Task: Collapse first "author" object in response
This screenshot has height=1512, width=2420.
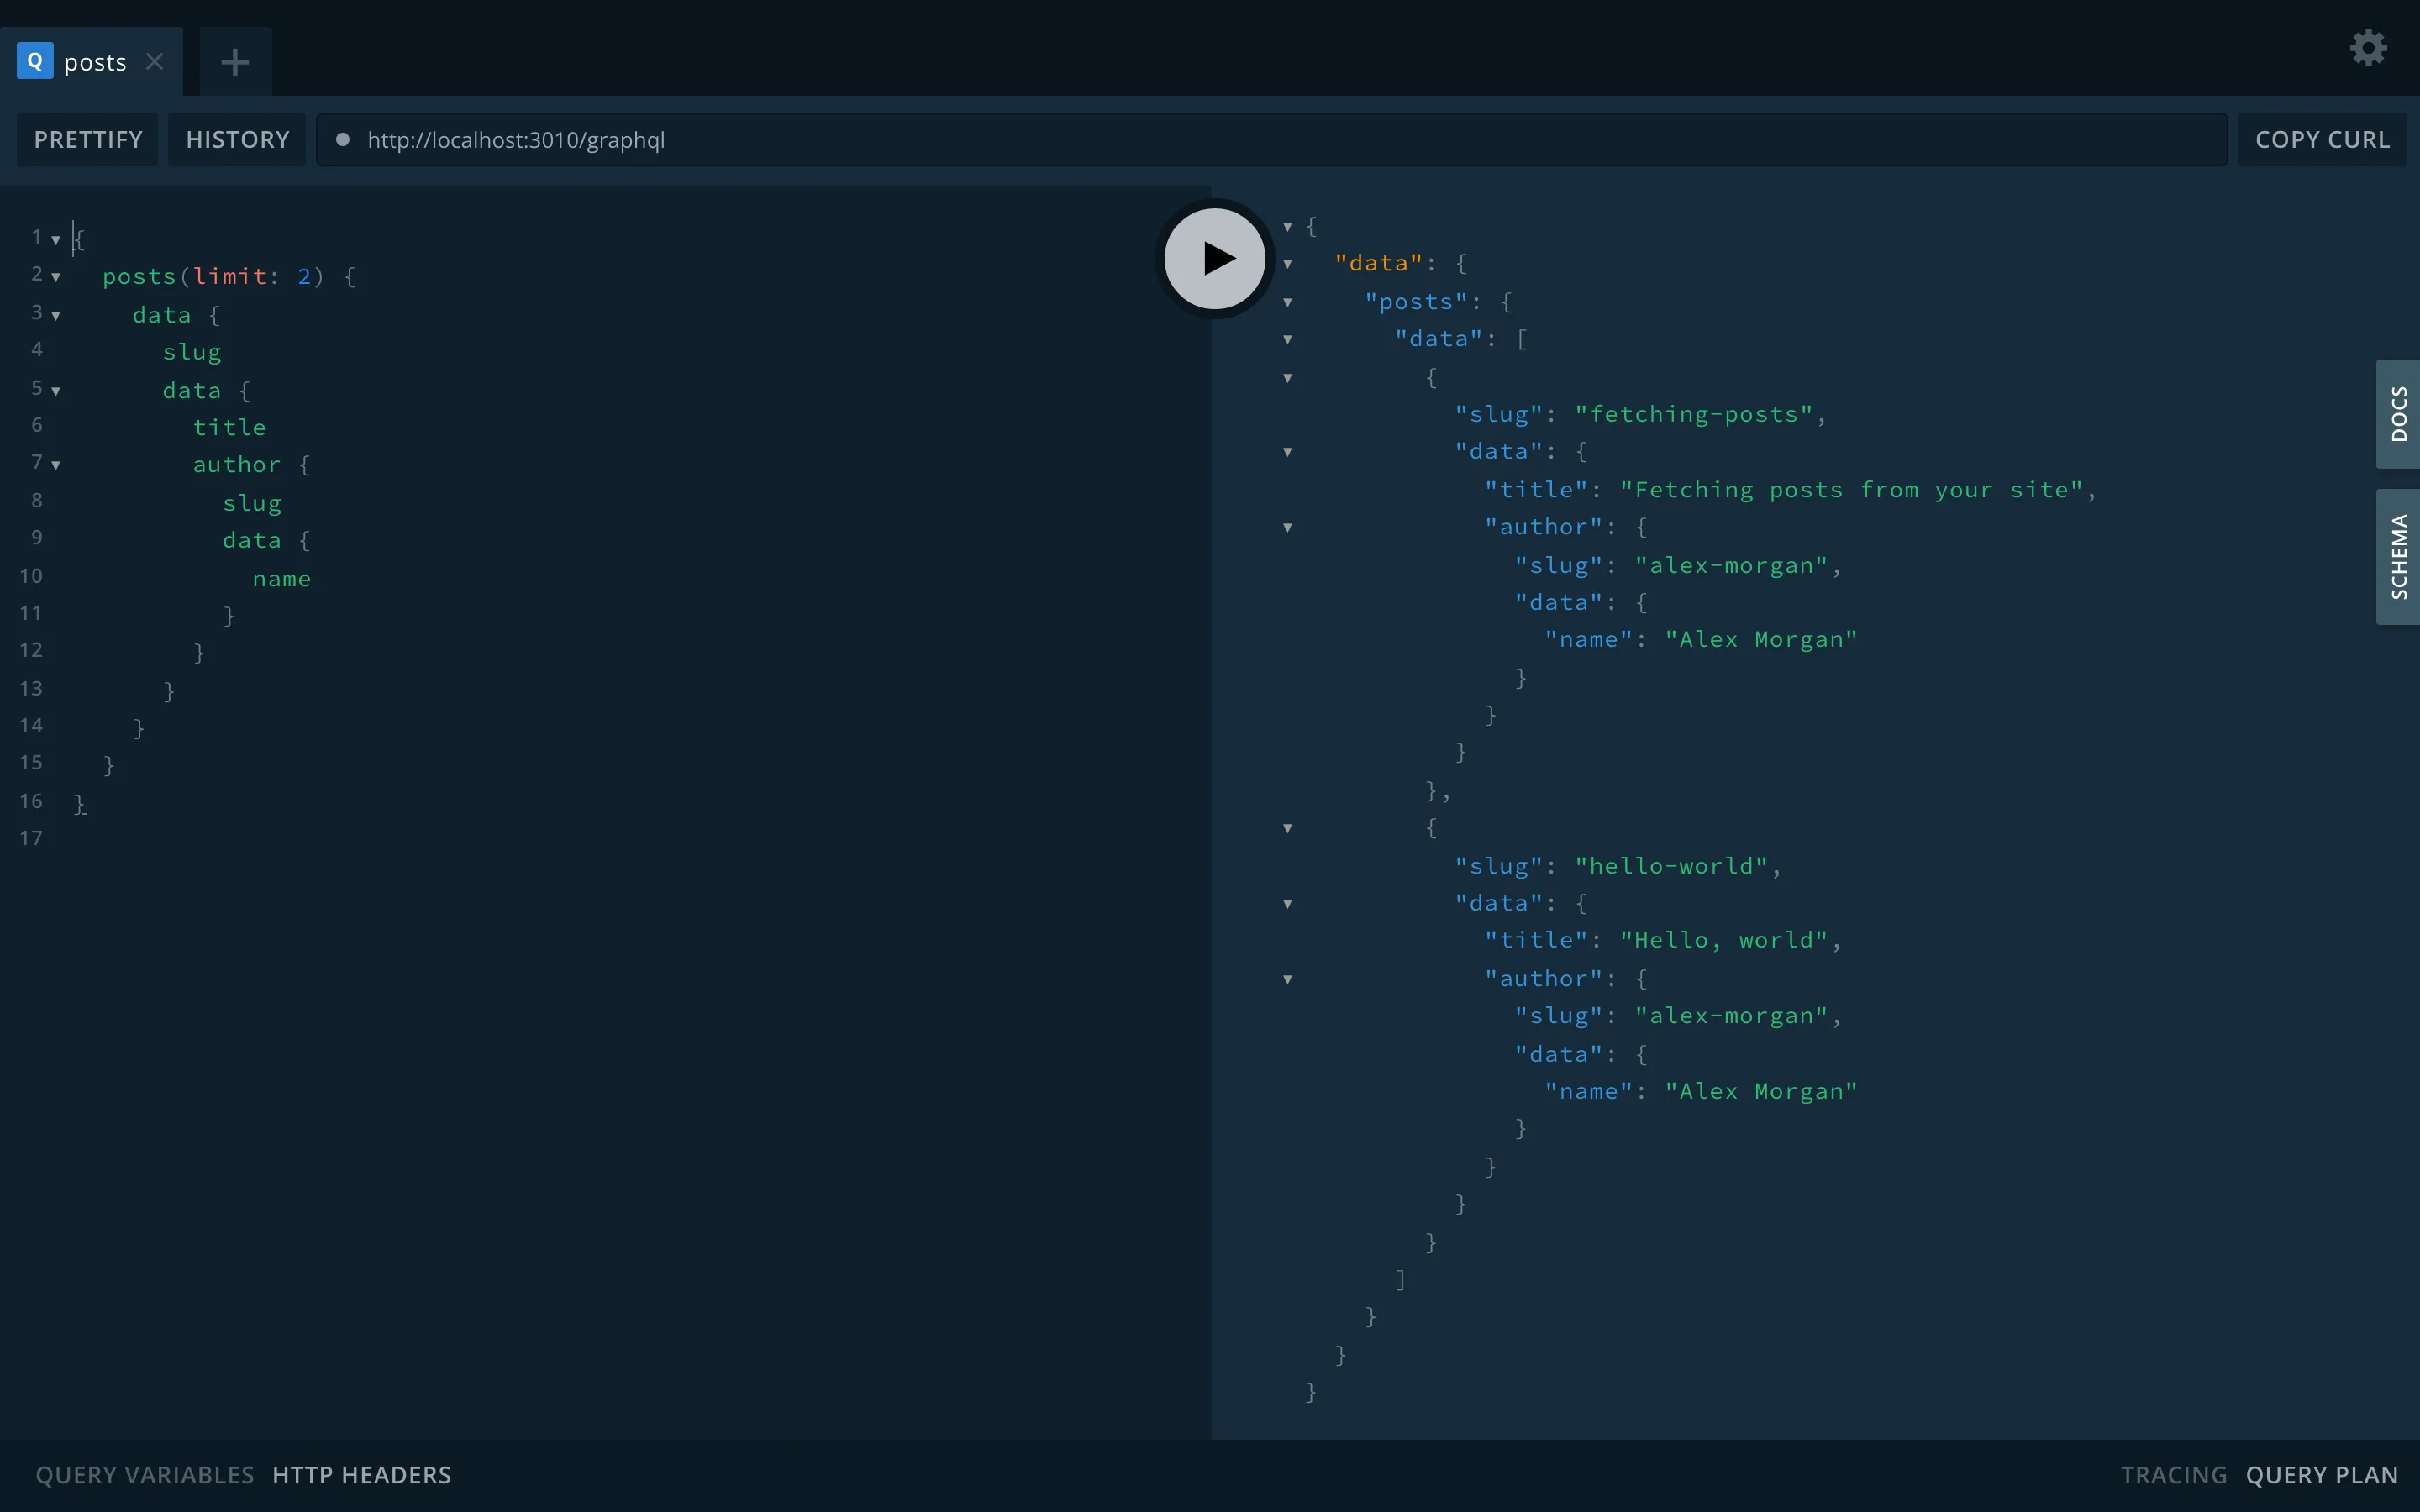Action: click(x=1288, y=528)
